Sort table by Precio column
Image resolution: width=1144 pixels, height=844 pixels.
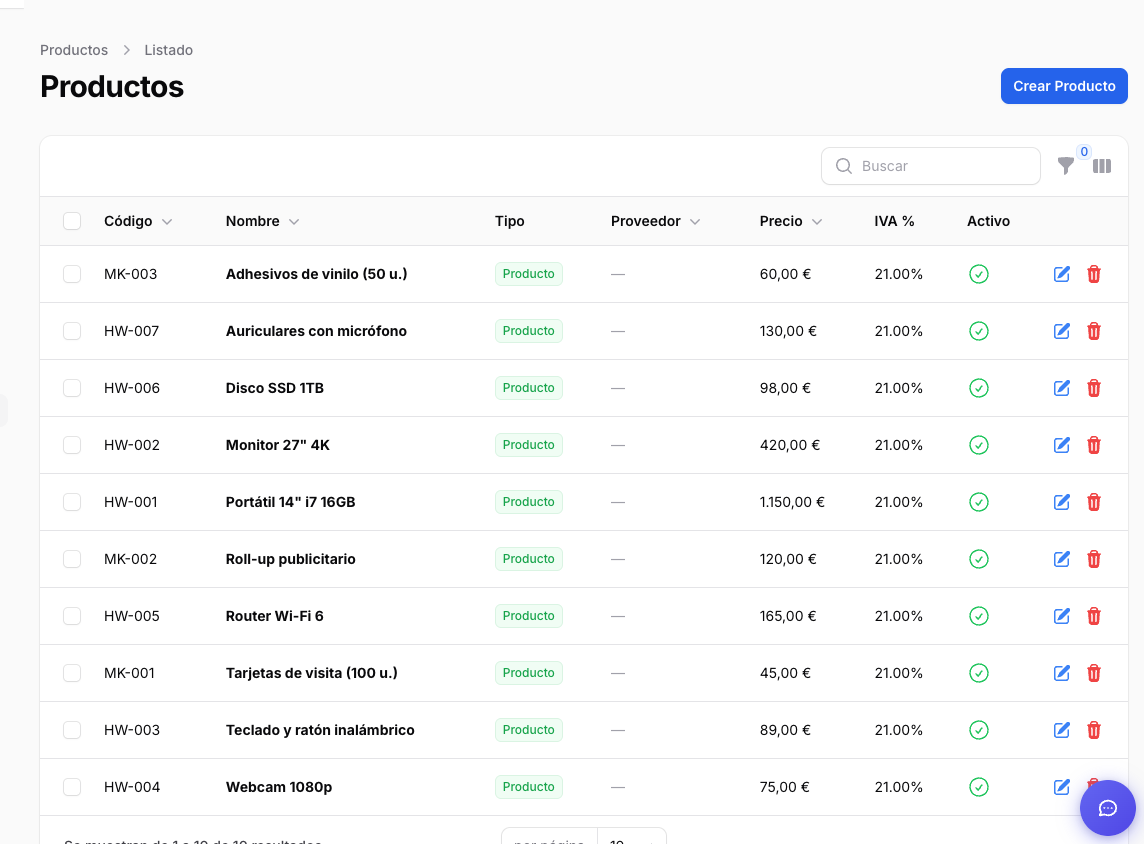(790, 221)
